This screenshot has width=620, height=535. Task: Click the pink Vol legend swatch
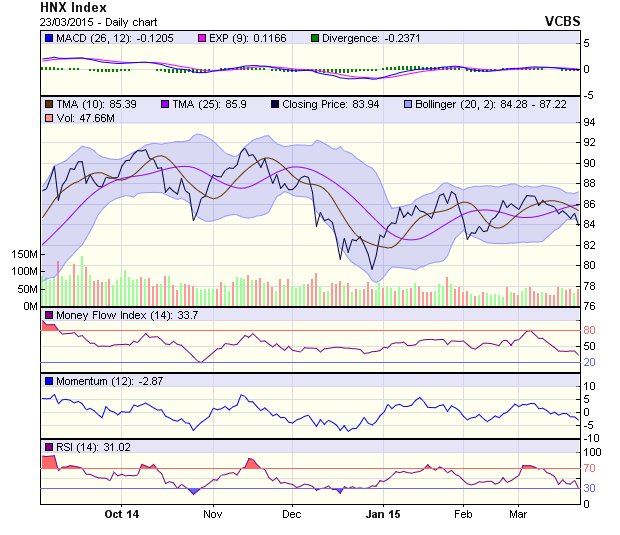click(48, 119)
